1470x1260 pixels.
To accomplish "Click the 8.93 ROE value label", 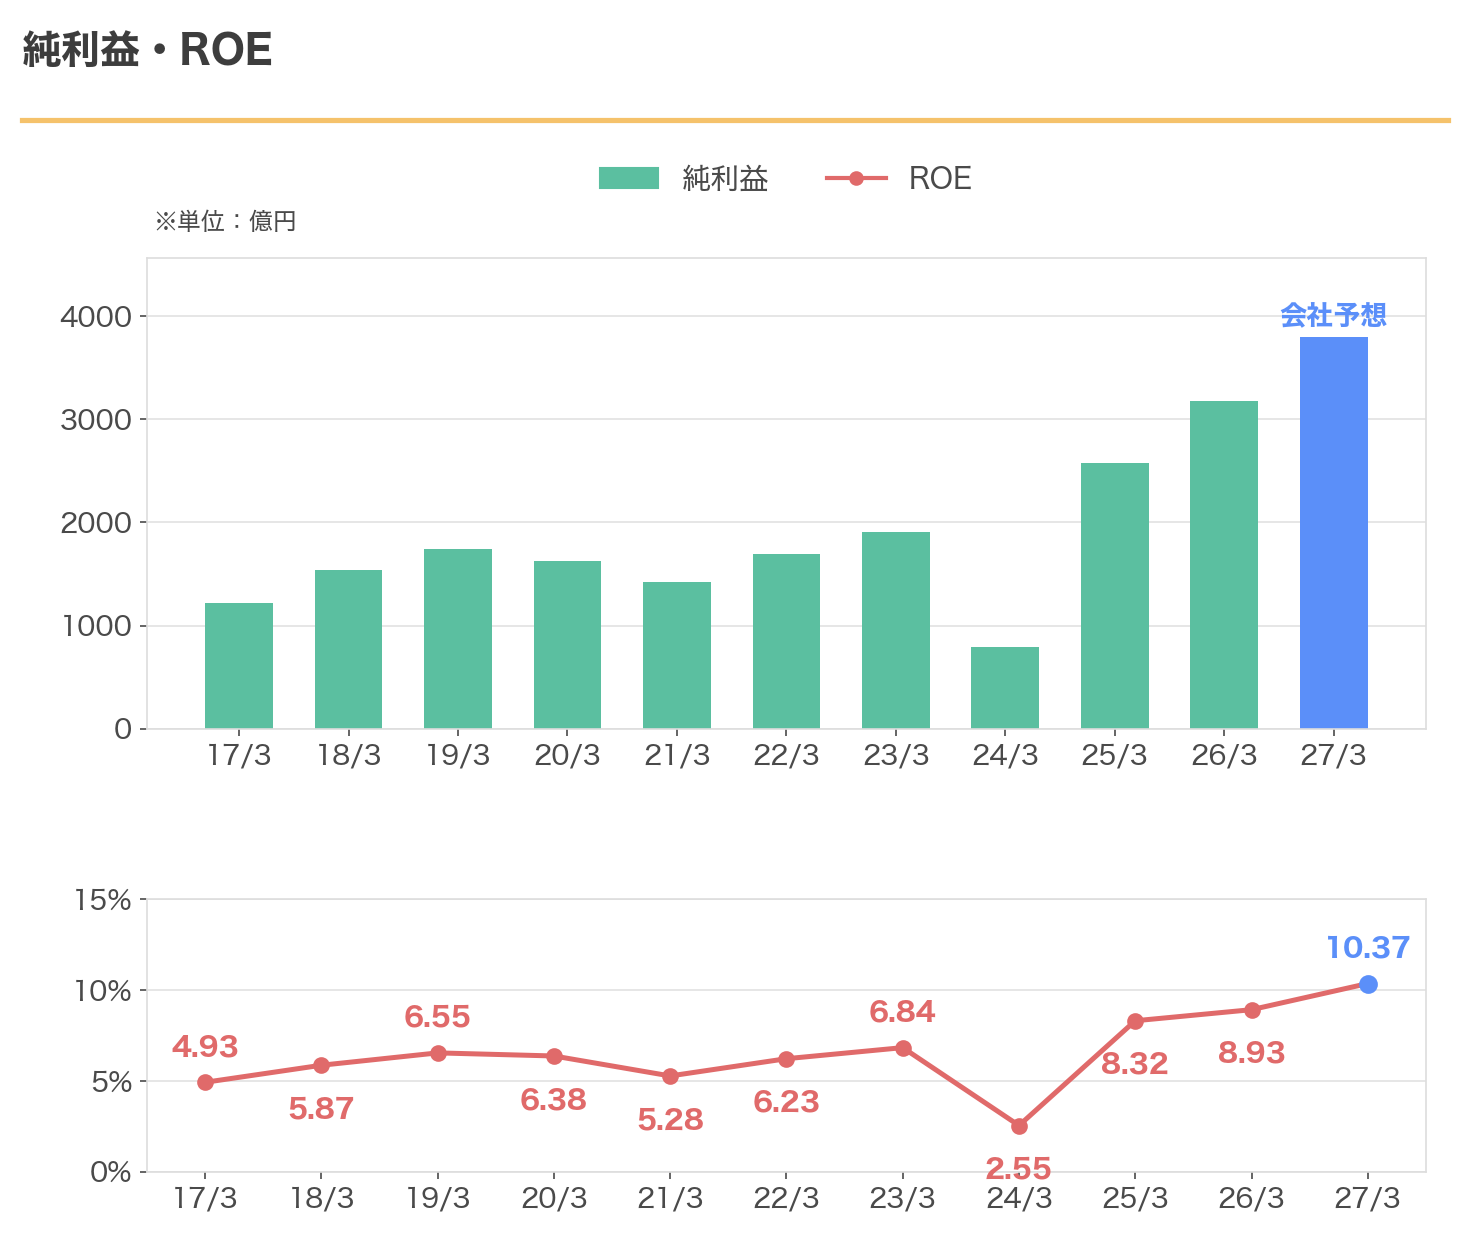I will tap(1252, 1052).
